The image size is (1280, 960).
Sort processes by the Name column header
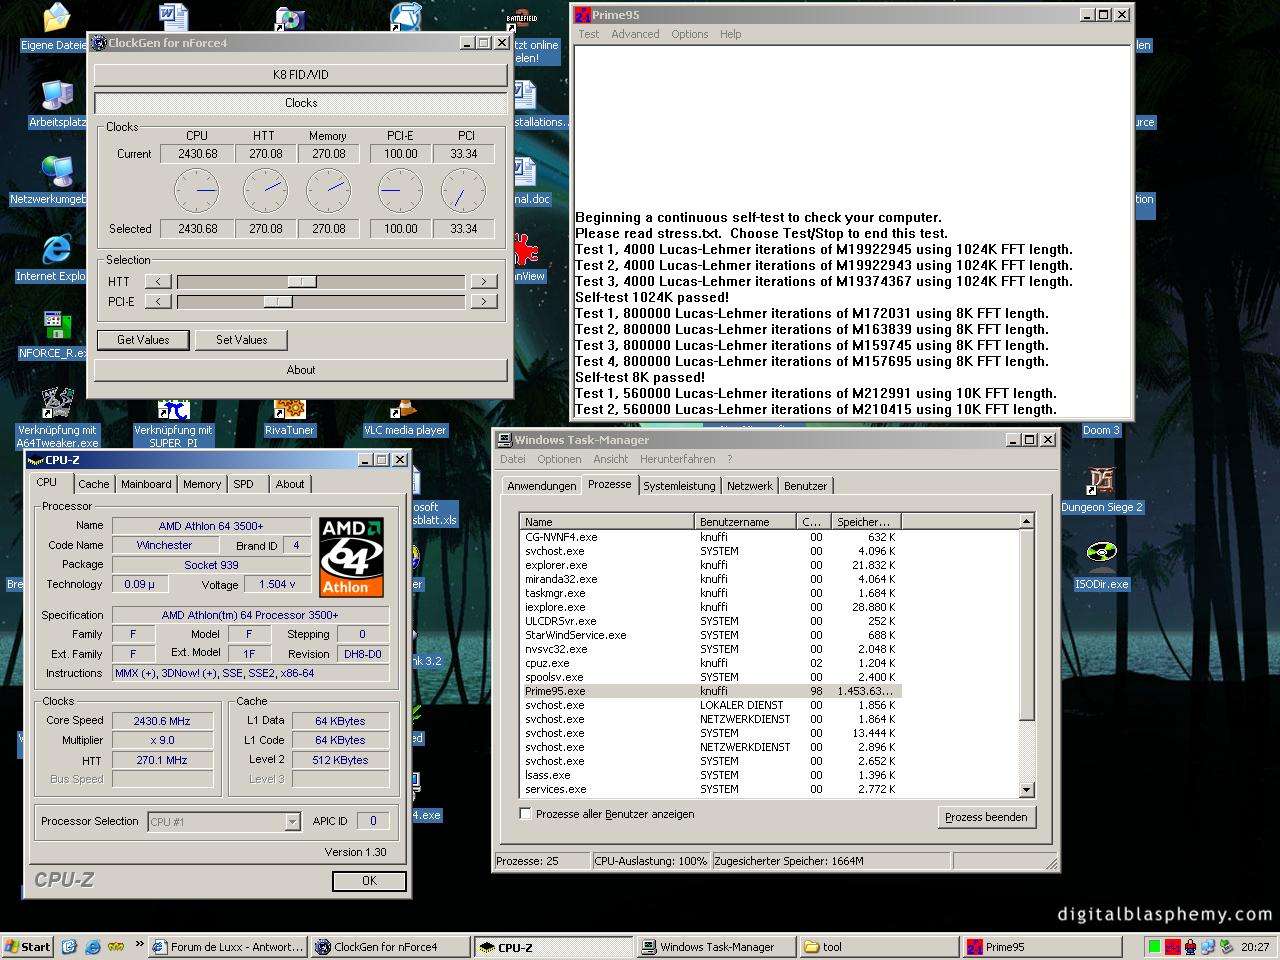click(607, 522)
